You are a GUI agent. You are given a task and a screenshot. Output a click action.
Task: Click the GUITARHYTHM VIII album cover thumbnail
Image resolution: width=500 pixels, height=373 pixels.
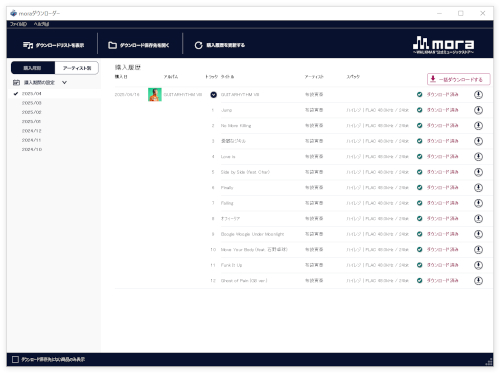[155, 95]
